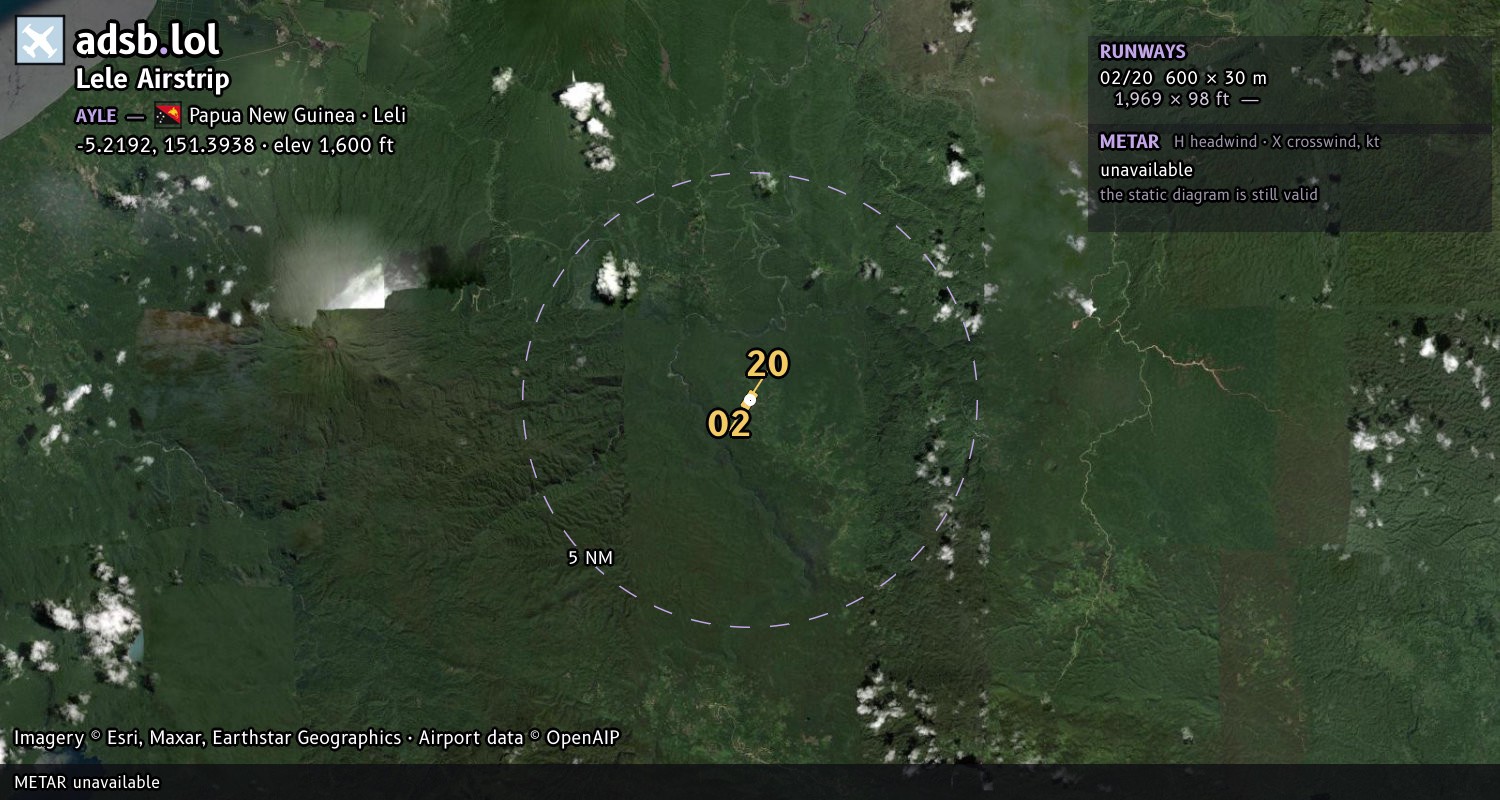Click the METAR 'unavailable' value

[x=1146, y=170]
